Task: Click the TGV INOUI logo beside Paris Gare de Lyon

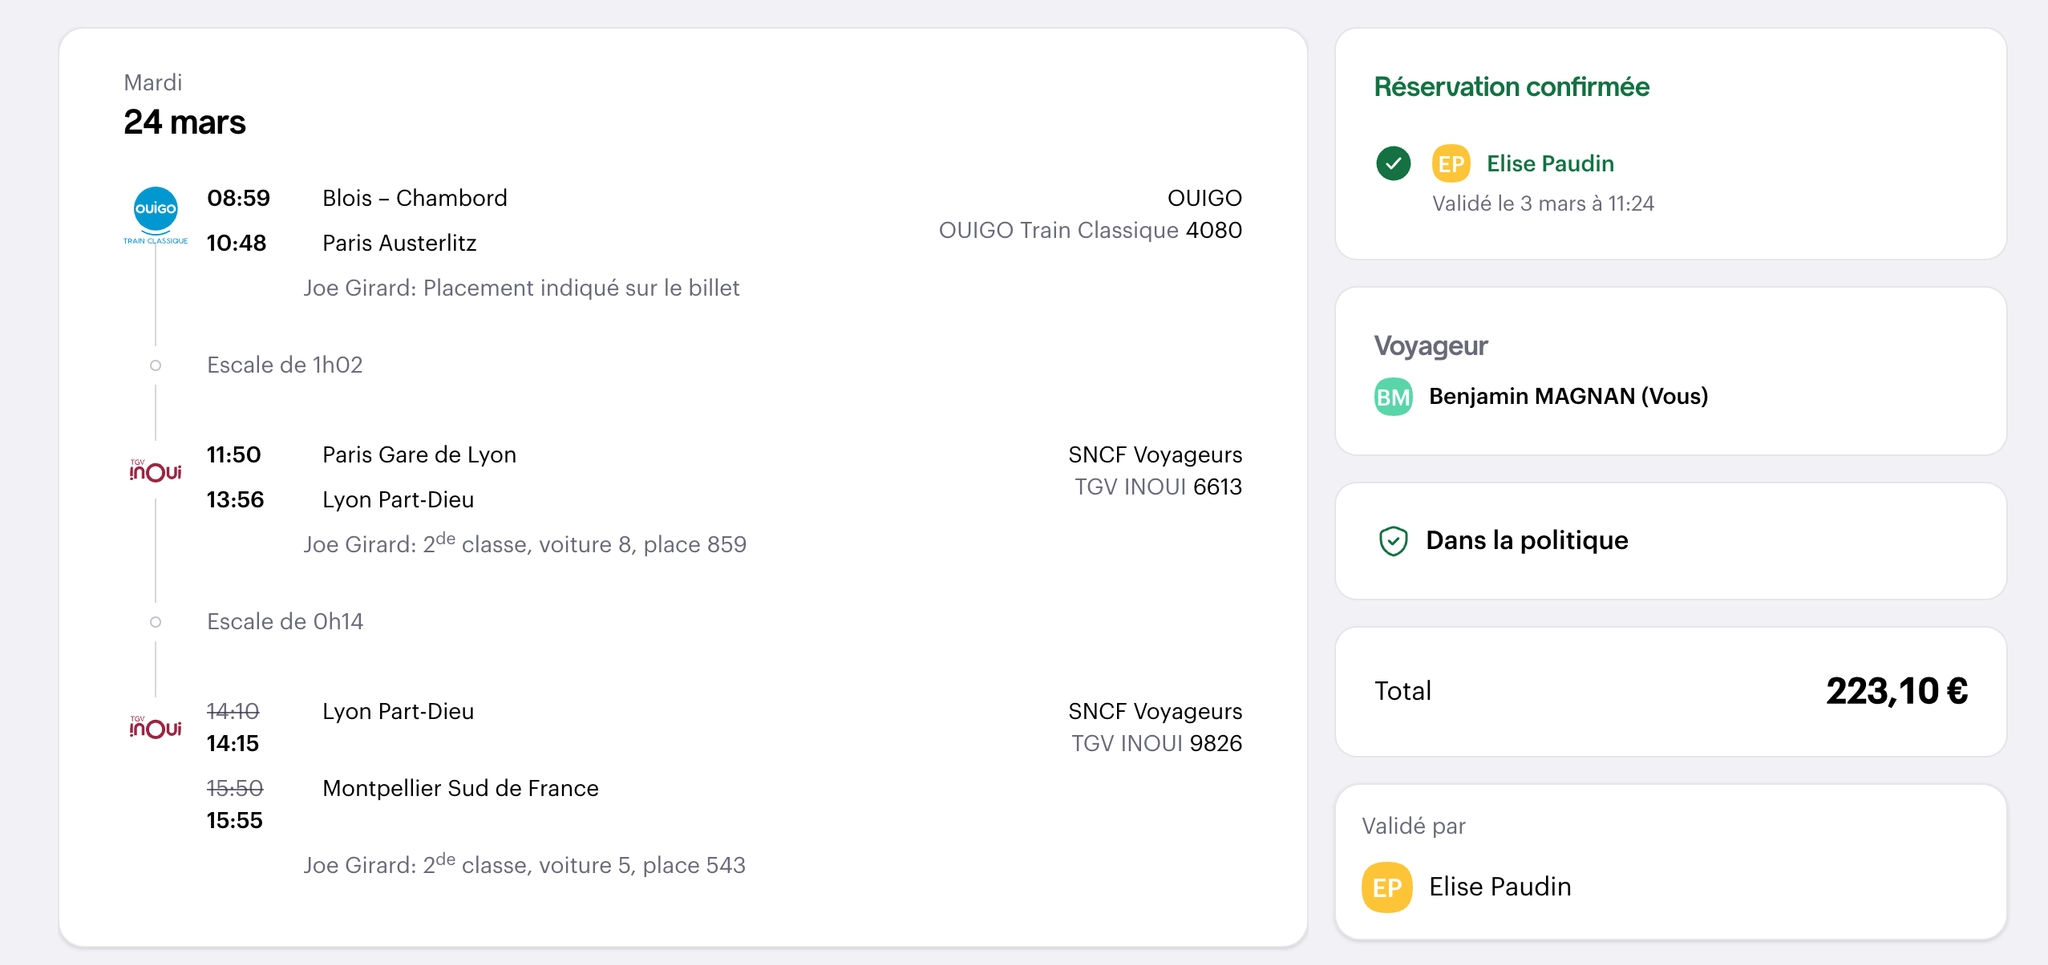Action: pyautogui.click(x=155, y=470)
